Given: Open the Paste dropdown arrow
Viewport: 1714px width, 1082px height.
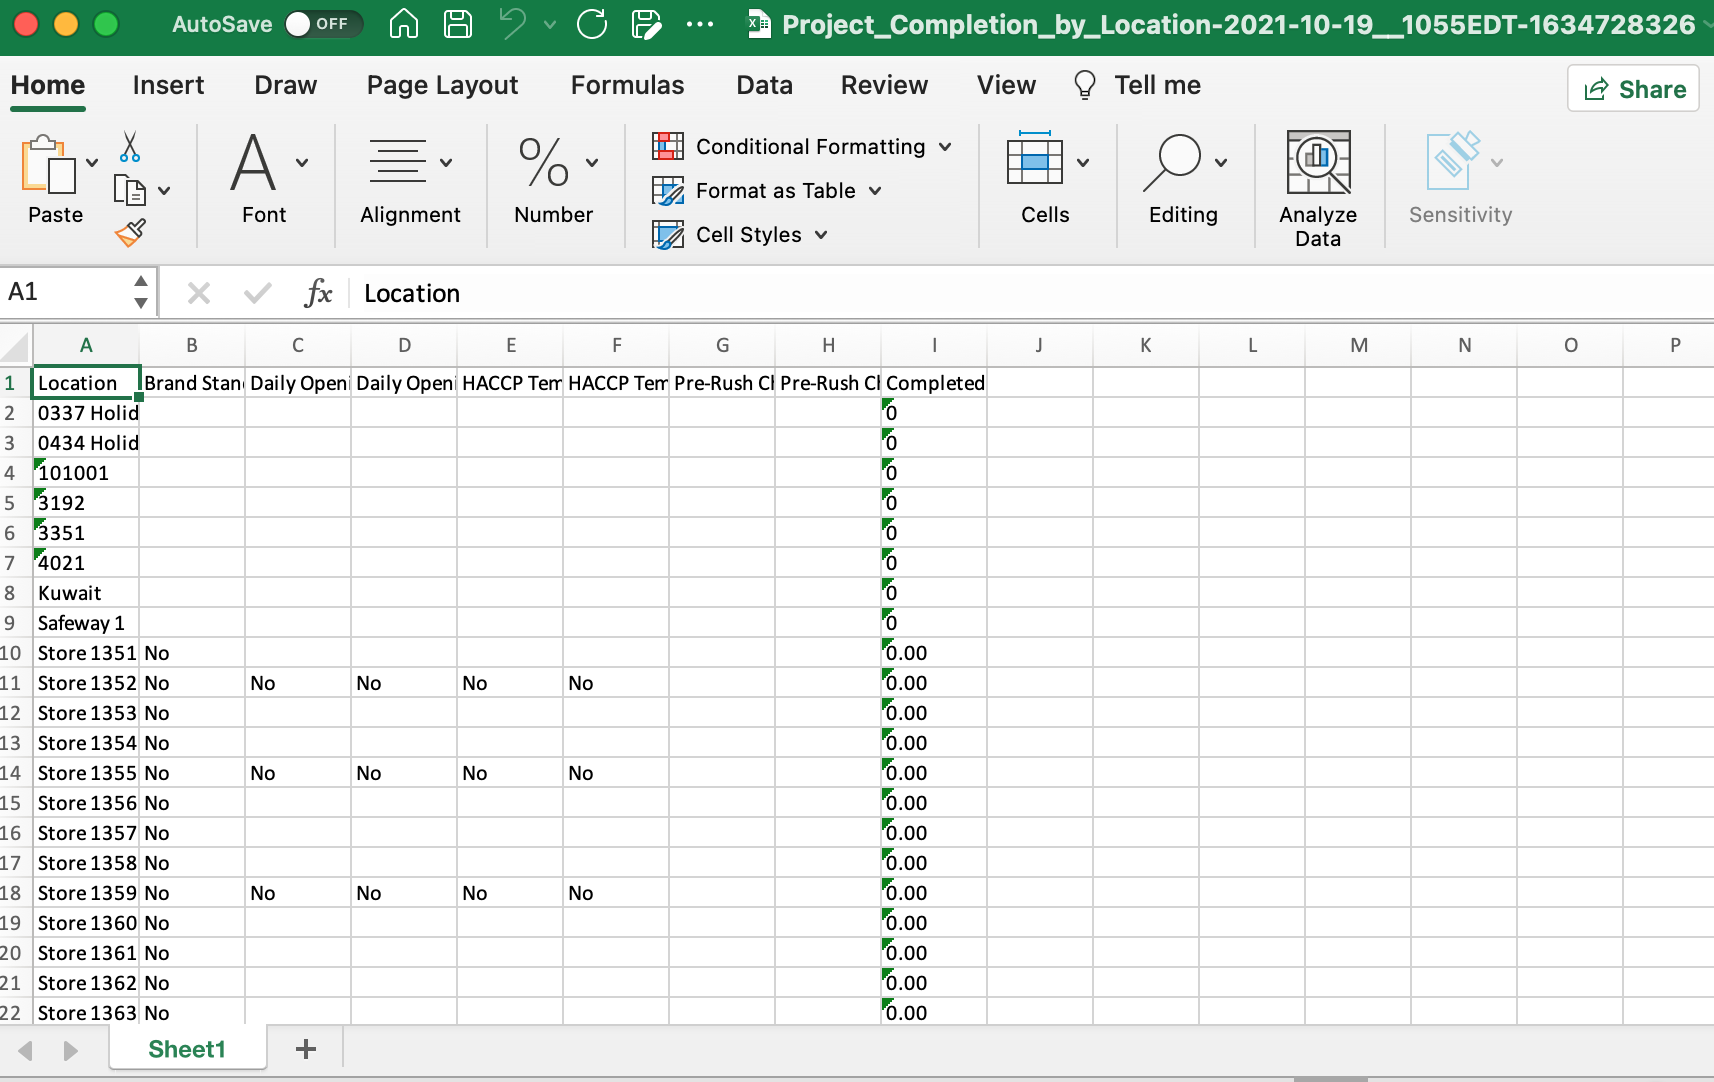Looking at the screenshot, I should [91, 161].
